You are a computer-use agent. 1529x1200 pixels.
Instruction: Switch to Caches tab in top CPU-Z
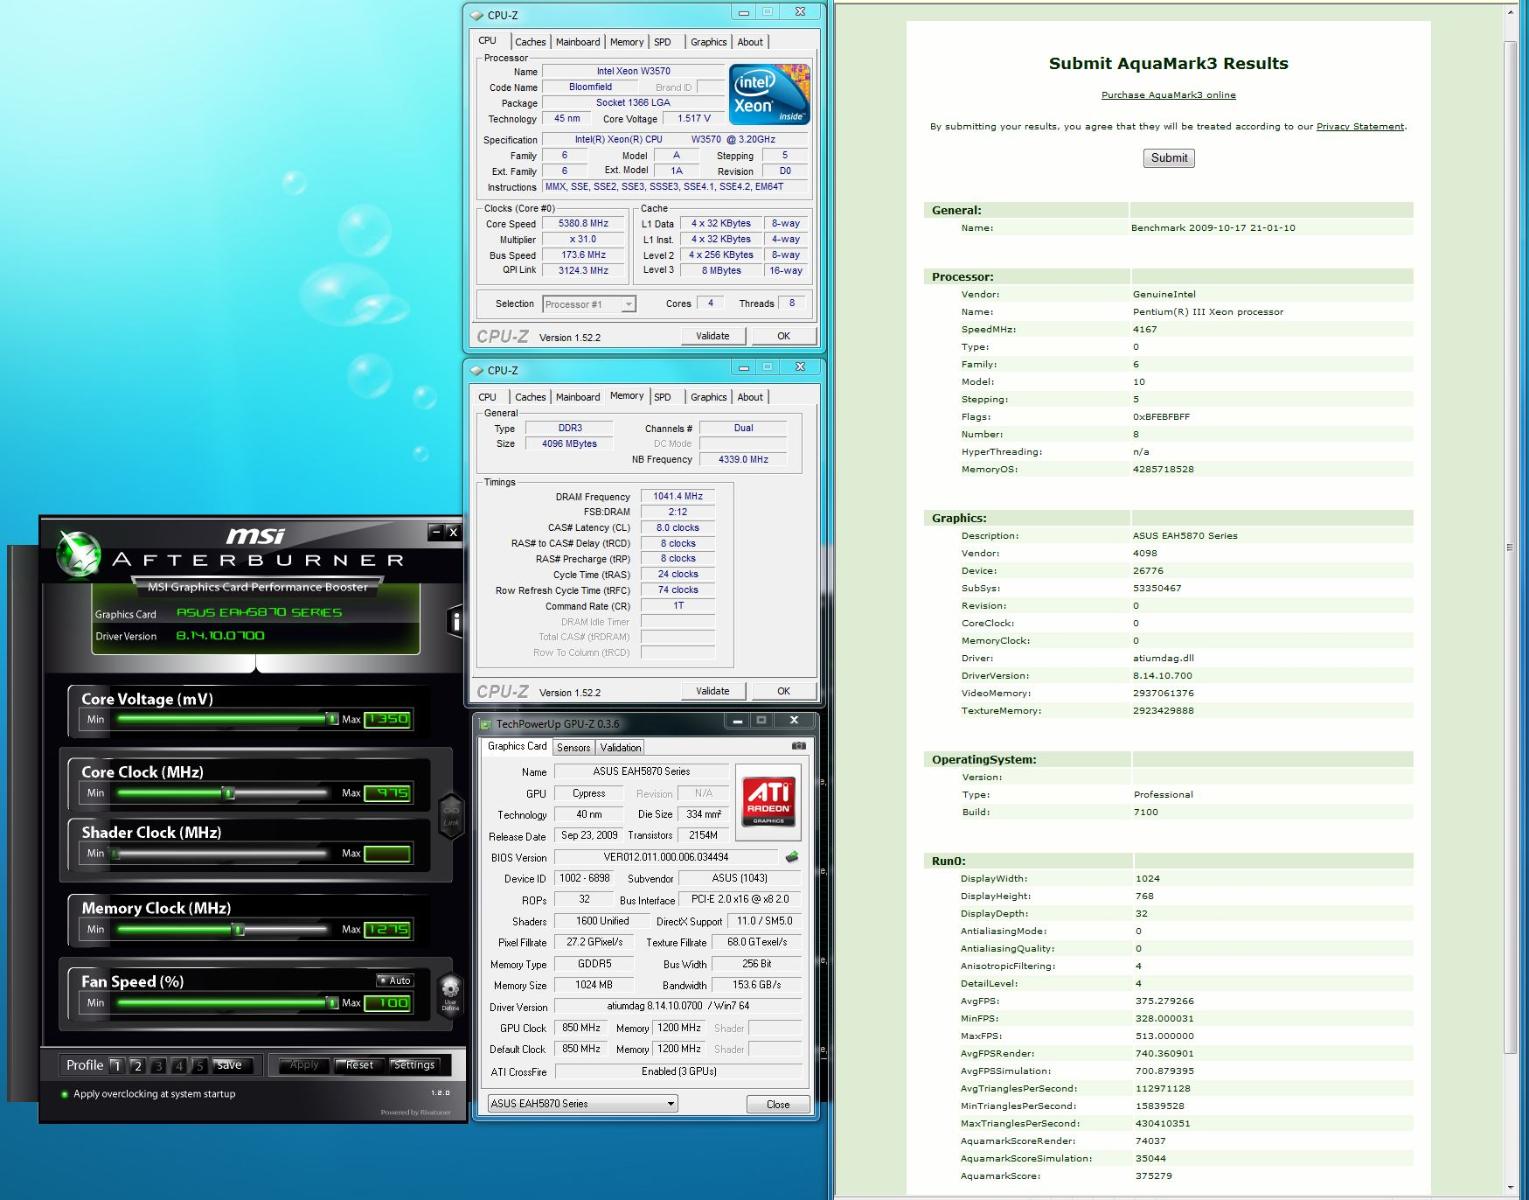pyautogui.click(x=530, y=42)
